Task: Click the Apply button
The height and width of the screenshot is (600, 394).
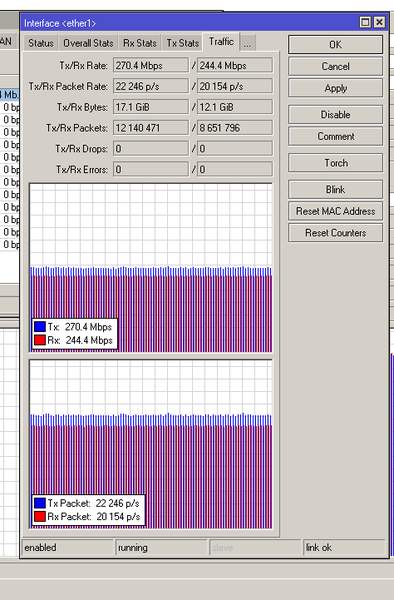Action: pyautogui.click(x=335, y=88)
